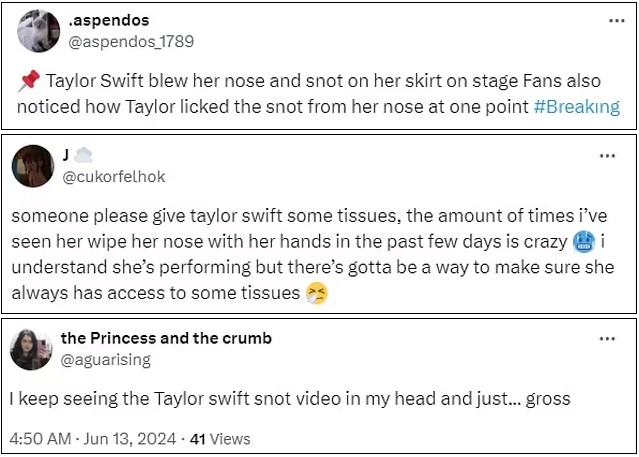639x457 pixels.
Task: Open the more options menu on the third tweet
Action: click(607, 339)
